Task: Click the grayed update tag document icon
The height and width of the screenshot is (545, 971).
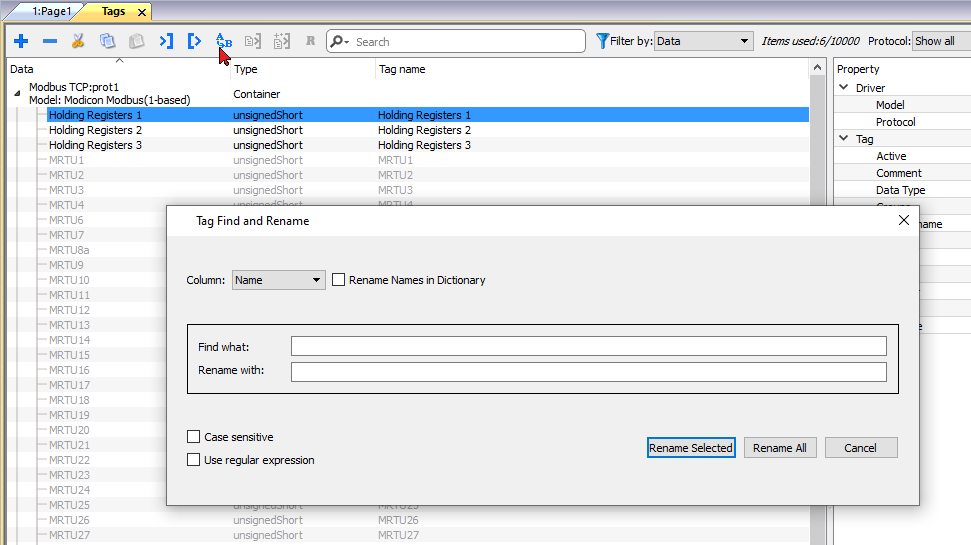Action: click(x=253, y=41)
